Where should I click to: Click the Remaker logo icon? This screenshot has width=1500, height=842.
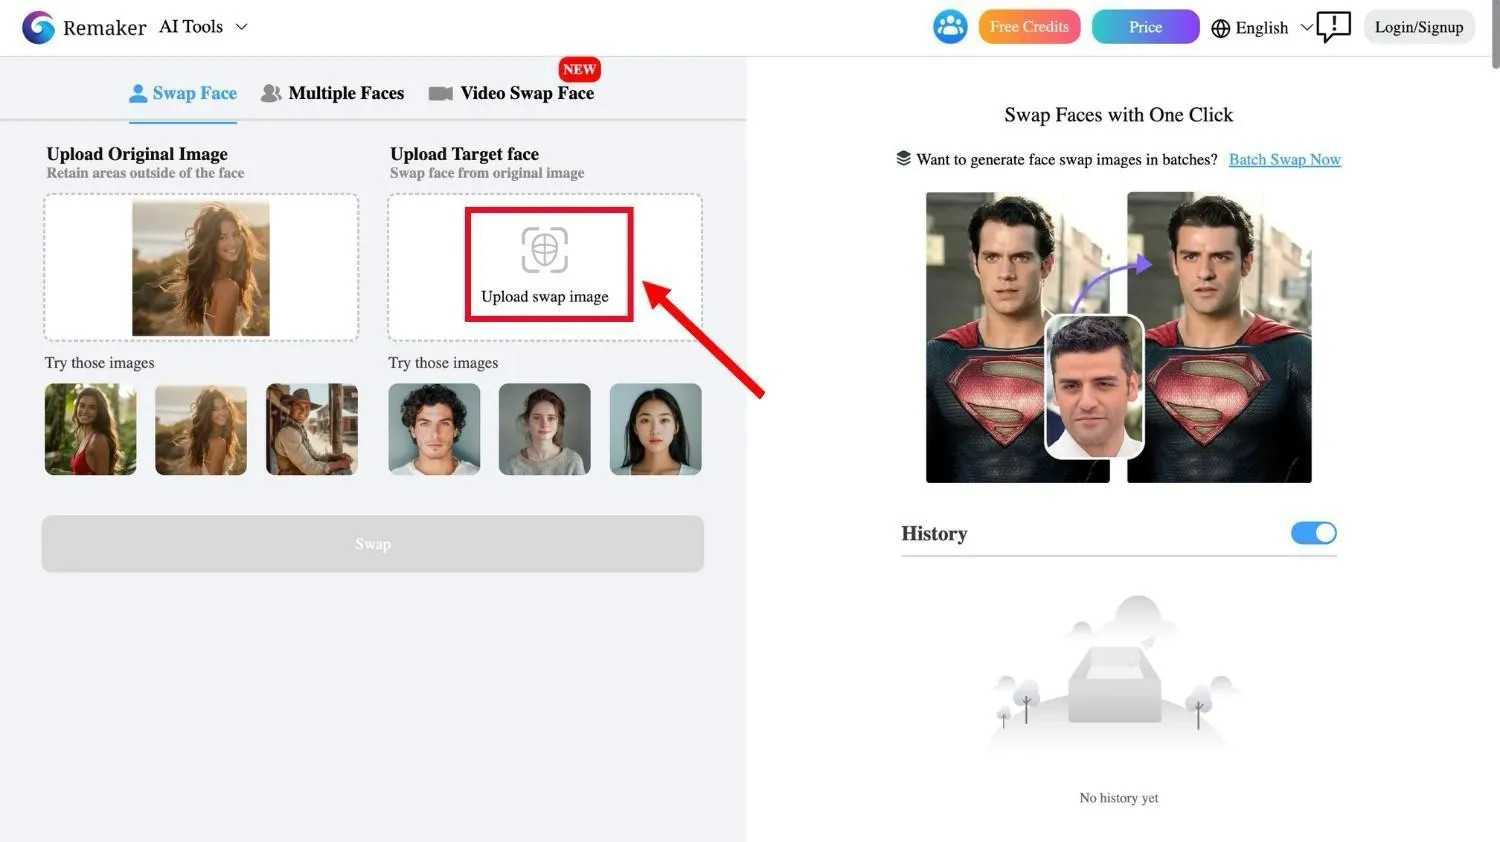pos(38,27)
